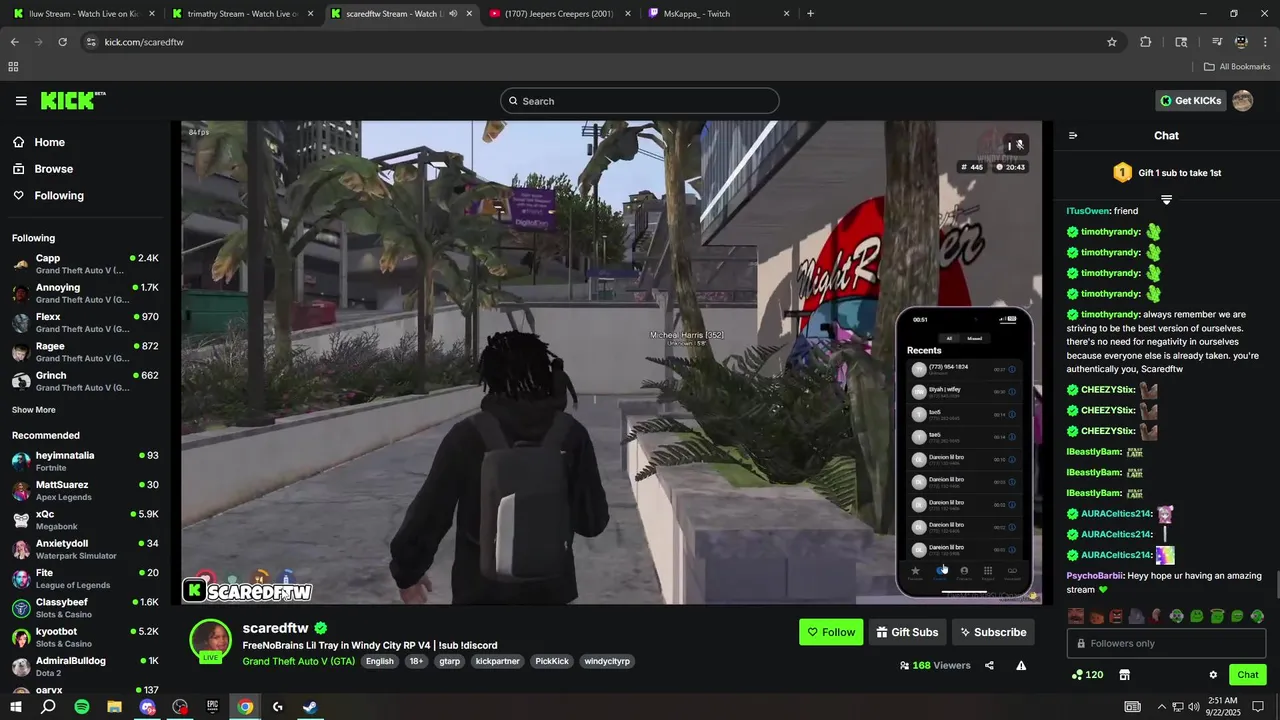1280x720 pixels.
Task: Click the Followers only chat input
Action: (x=1166, y=644)
